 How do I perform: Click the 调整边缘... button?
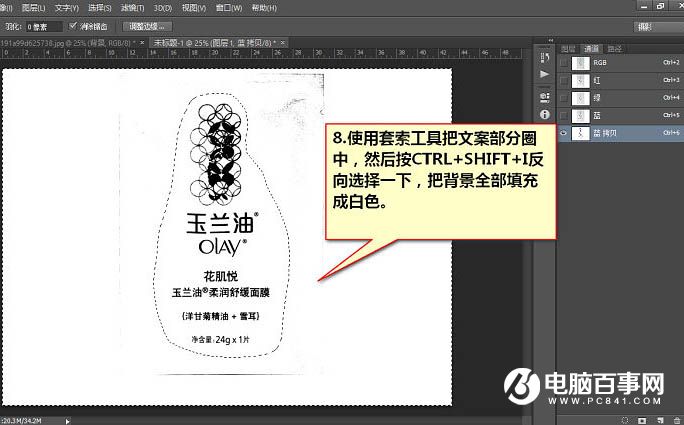click(147, 27)
